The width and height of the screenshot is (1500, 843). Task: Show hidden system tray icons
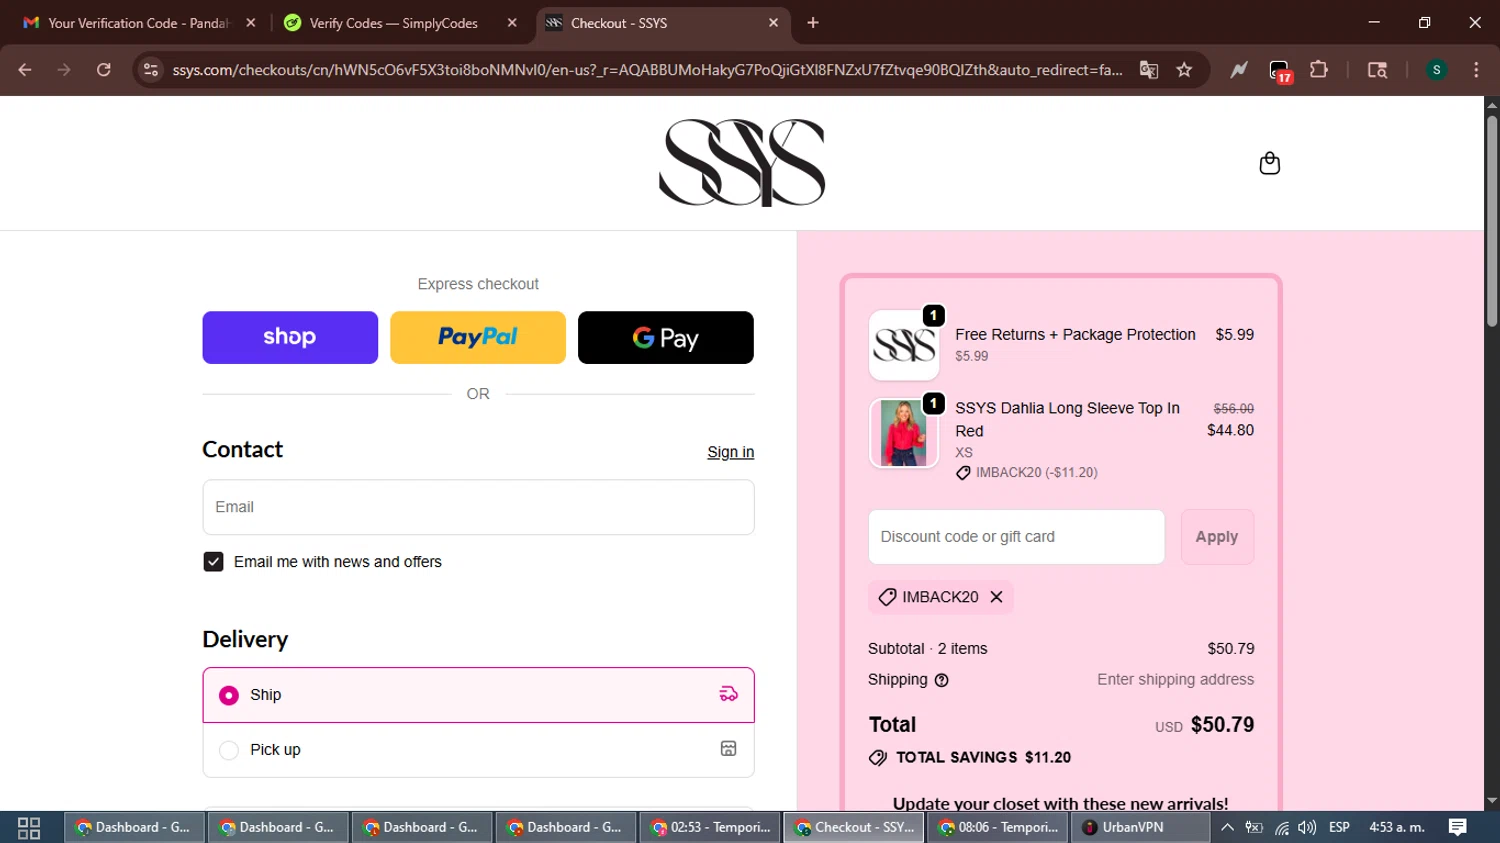click(1227, 828)
